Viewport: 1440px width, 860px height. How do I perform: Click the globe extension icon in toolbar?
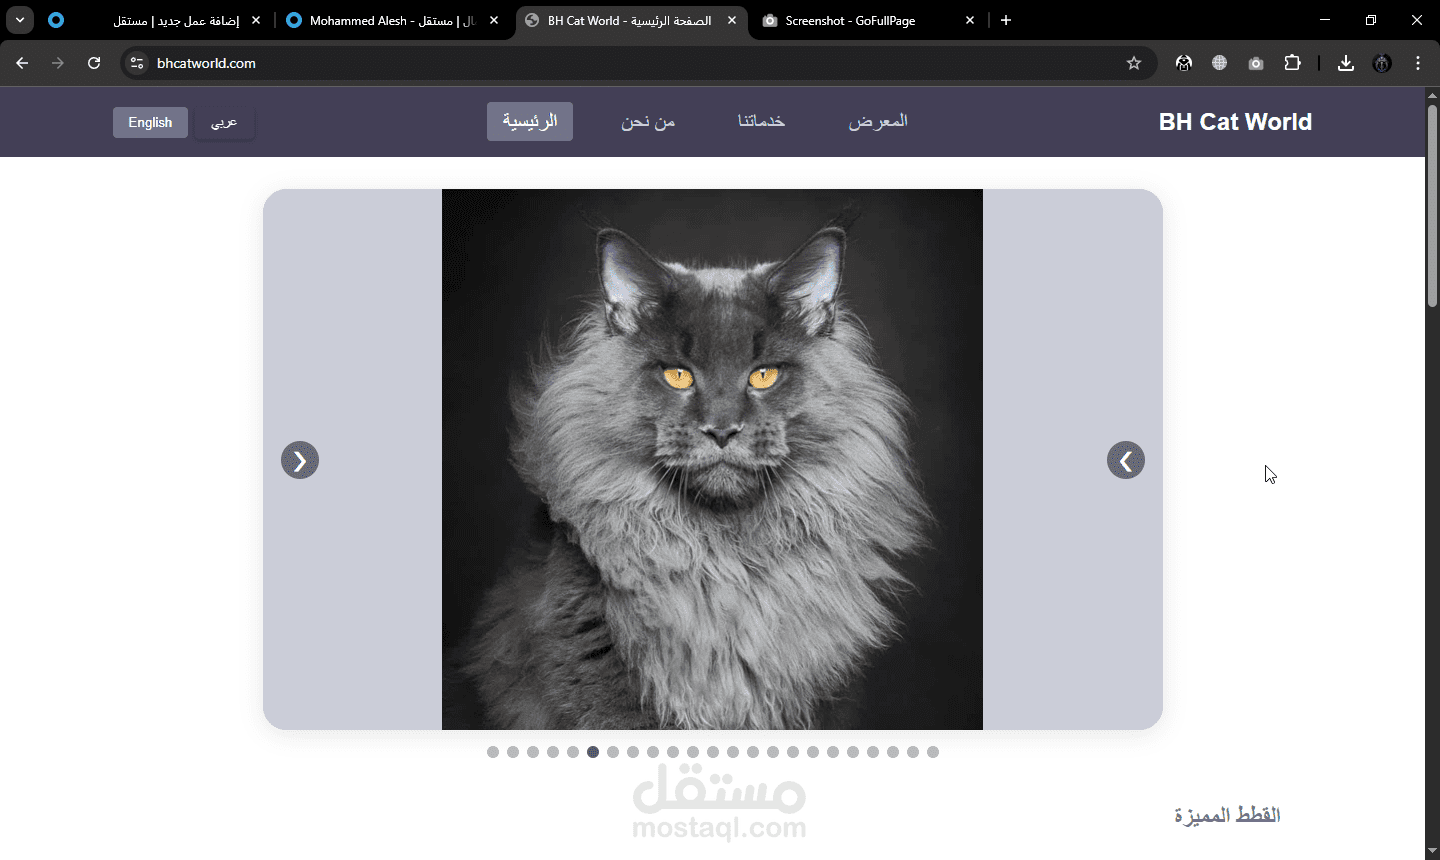click(x=1220, y=63)
